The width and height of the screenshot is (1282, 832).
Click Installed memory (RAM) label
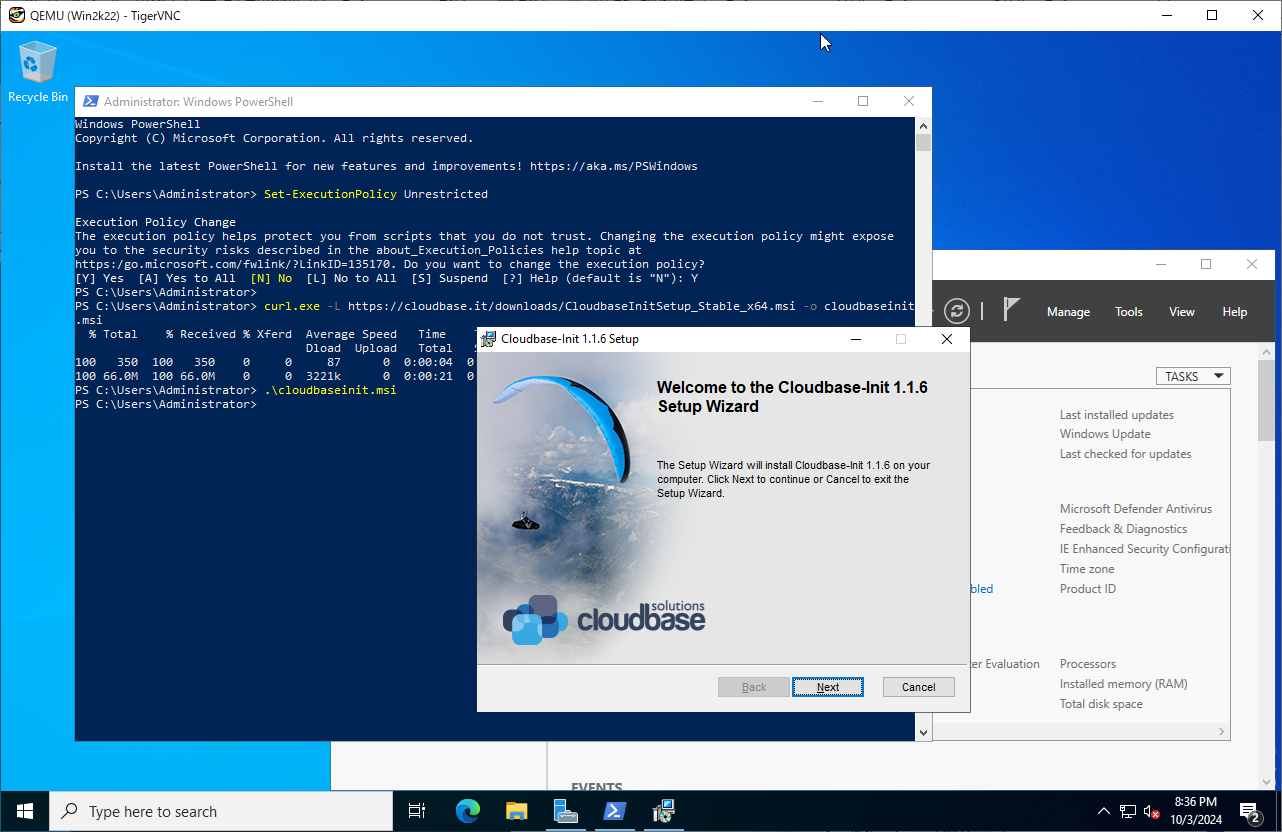coord(1124,684)
